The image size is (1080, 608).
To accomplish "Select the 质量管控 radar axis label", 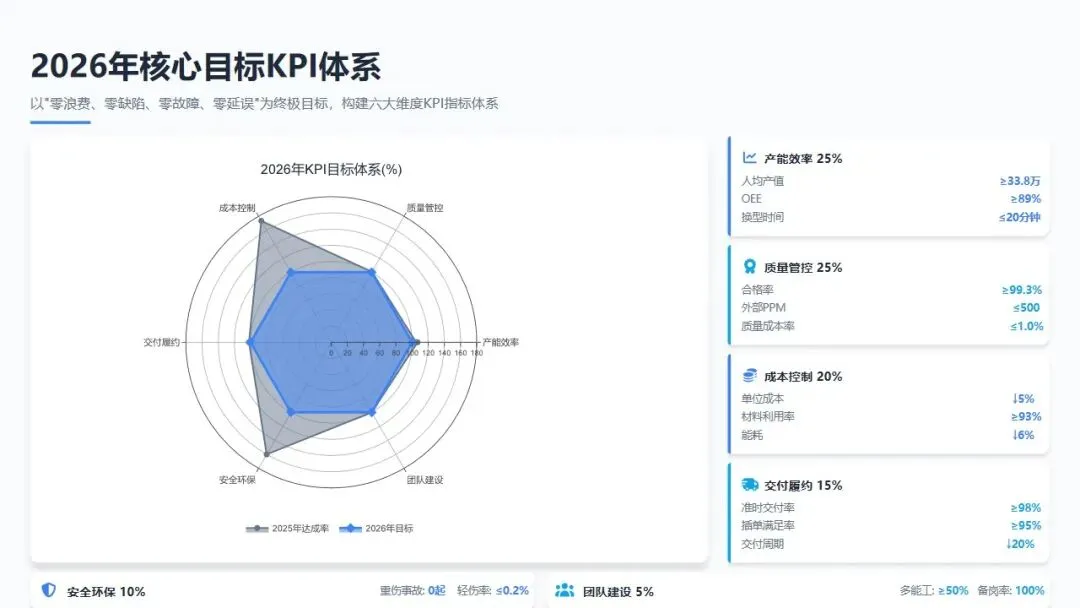I will (425, 207).
